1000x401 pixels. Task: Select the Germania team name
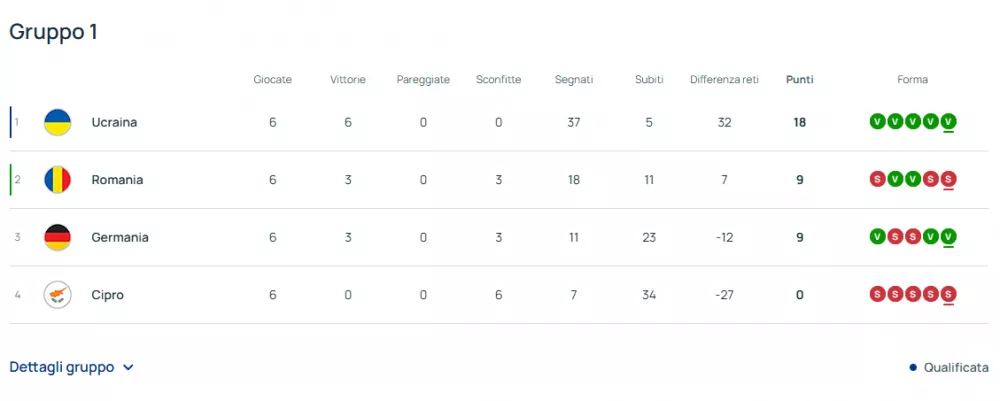120,238
